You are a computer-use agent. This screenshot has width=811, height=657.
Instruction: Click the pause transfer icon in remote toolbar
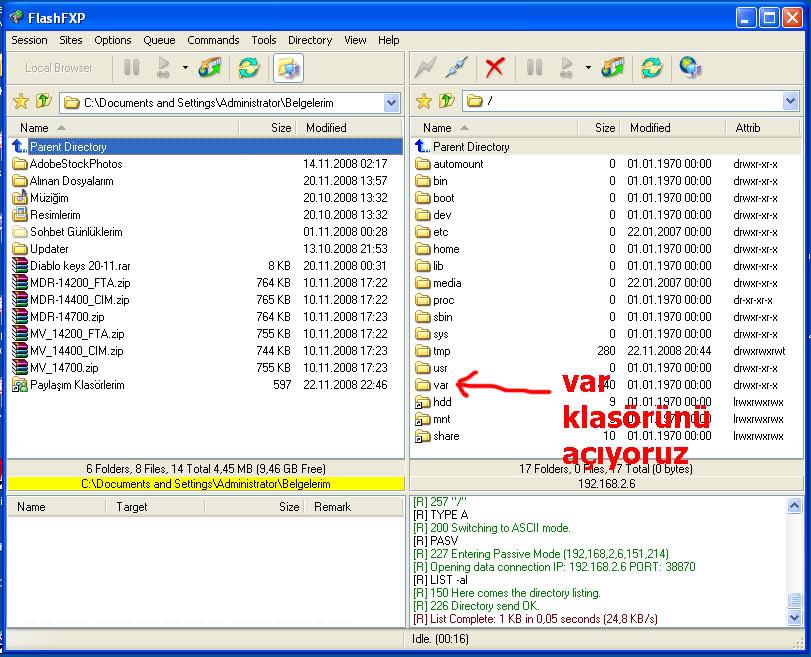click(534, 68)
